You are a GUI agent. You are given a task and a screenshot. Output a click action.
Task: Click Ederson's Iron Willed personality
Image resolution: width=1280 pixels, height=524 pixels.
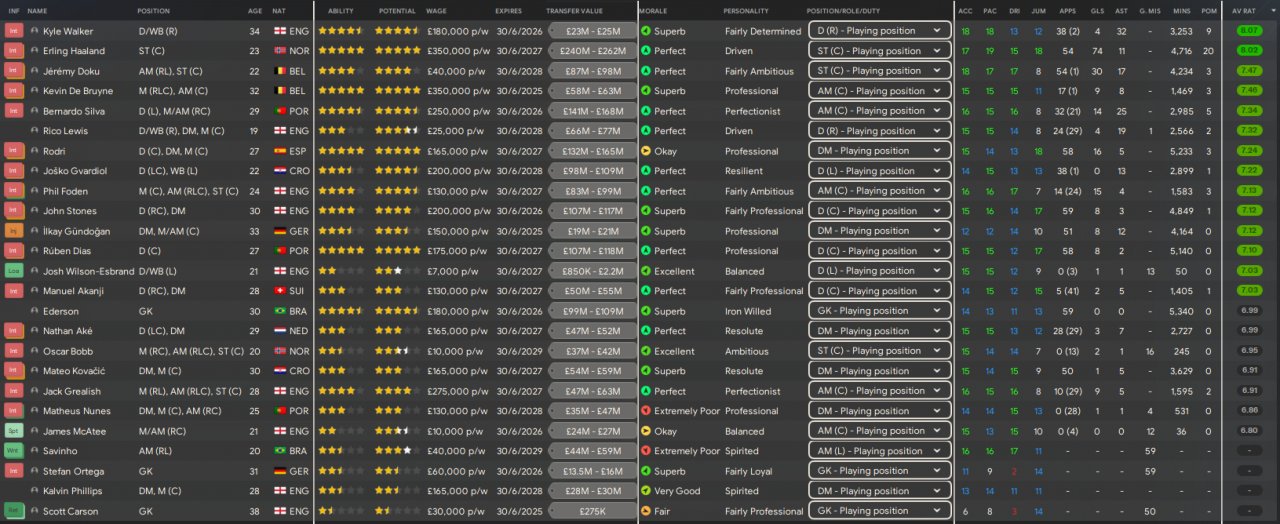[748, 311]
